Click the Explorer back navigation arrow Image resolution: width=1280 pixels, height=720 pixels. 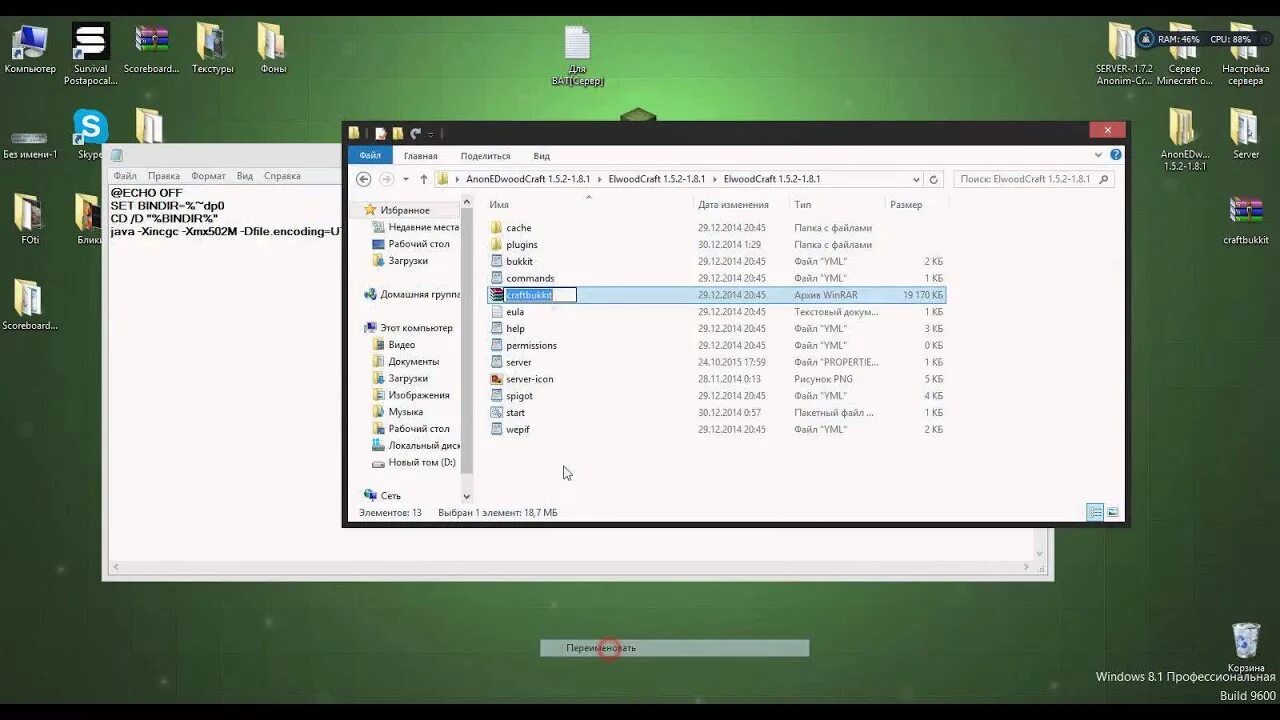pyautogui.click(x=364, y=179)
